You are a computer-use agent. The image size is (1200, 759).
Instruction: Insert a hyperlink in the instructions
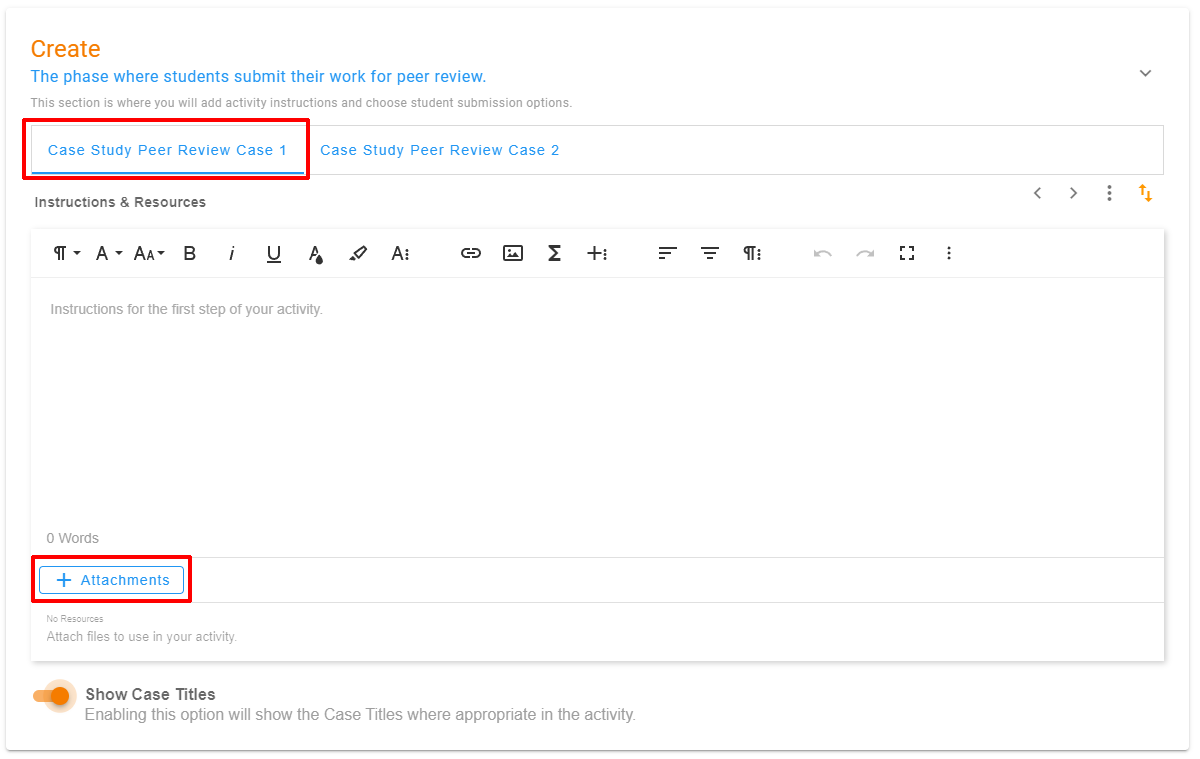pyautogui.click(x=471, y=254)
